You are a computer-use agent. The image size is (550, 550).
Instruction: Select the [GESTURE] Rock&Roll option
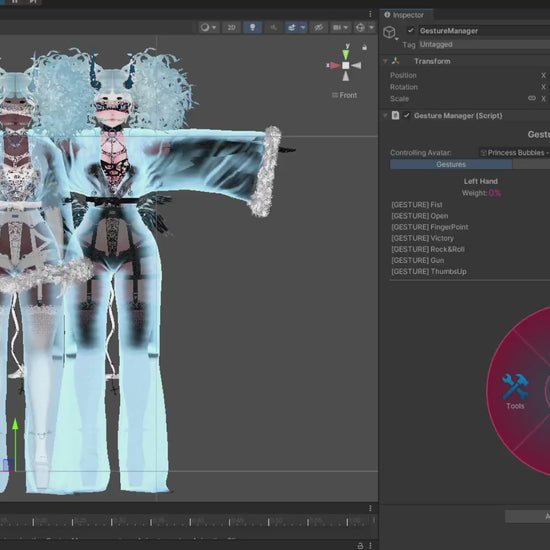click(x=428, y=249)
